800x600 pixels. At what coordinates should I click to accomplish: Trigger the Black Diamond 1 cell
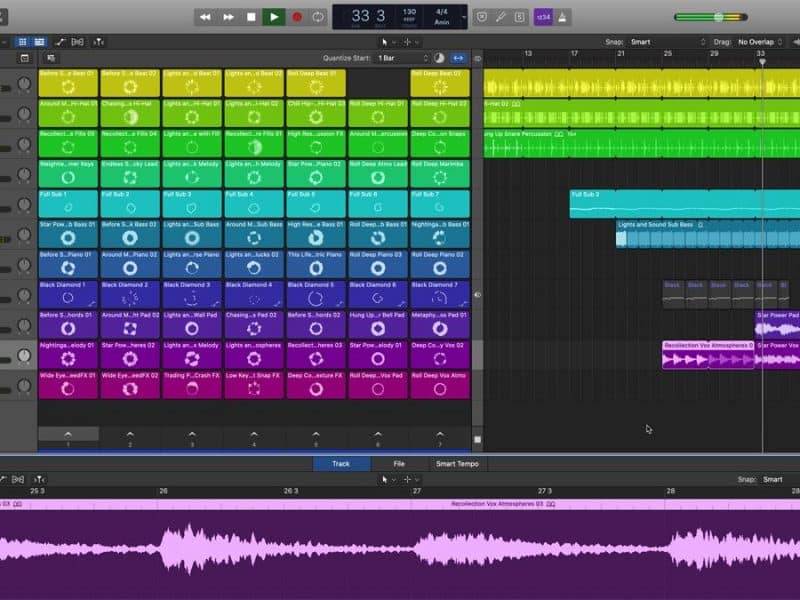(x=68, y=294)
